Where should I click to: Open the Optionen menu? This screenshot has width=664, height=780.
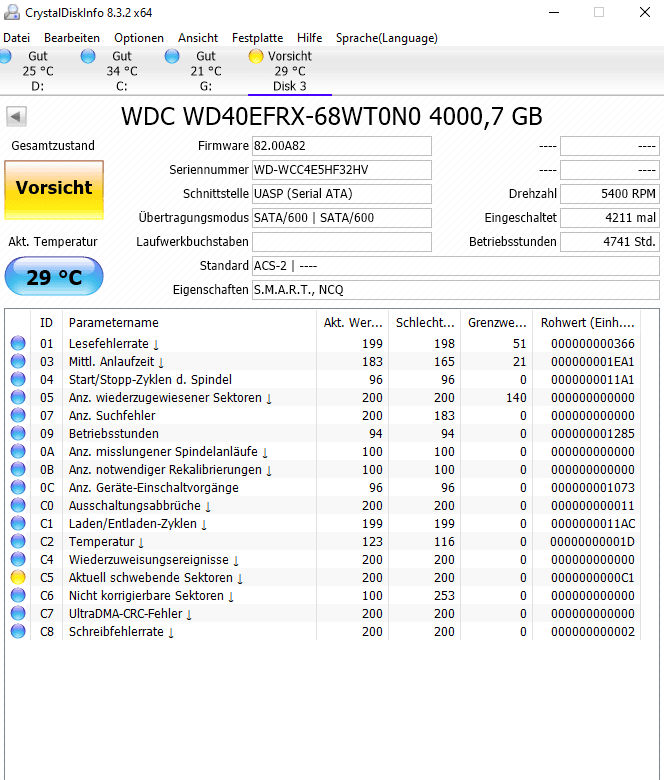pyautogui.click(x=139, y=38)
